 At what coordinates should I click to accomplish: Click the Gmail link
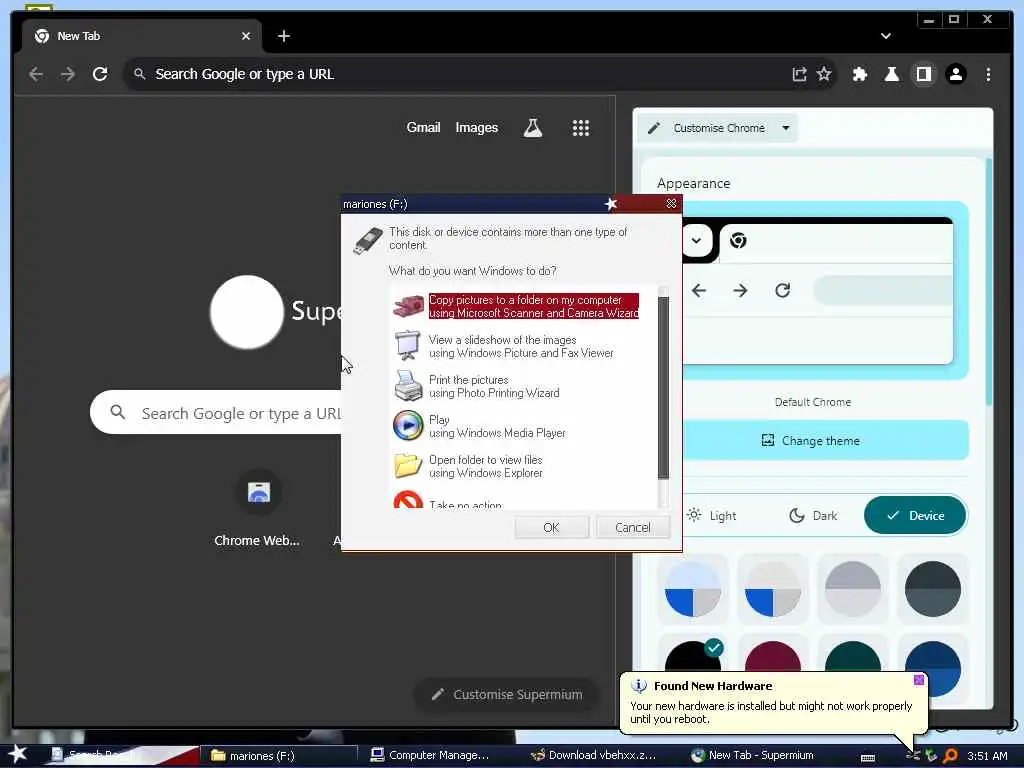[x=423, y=128]
